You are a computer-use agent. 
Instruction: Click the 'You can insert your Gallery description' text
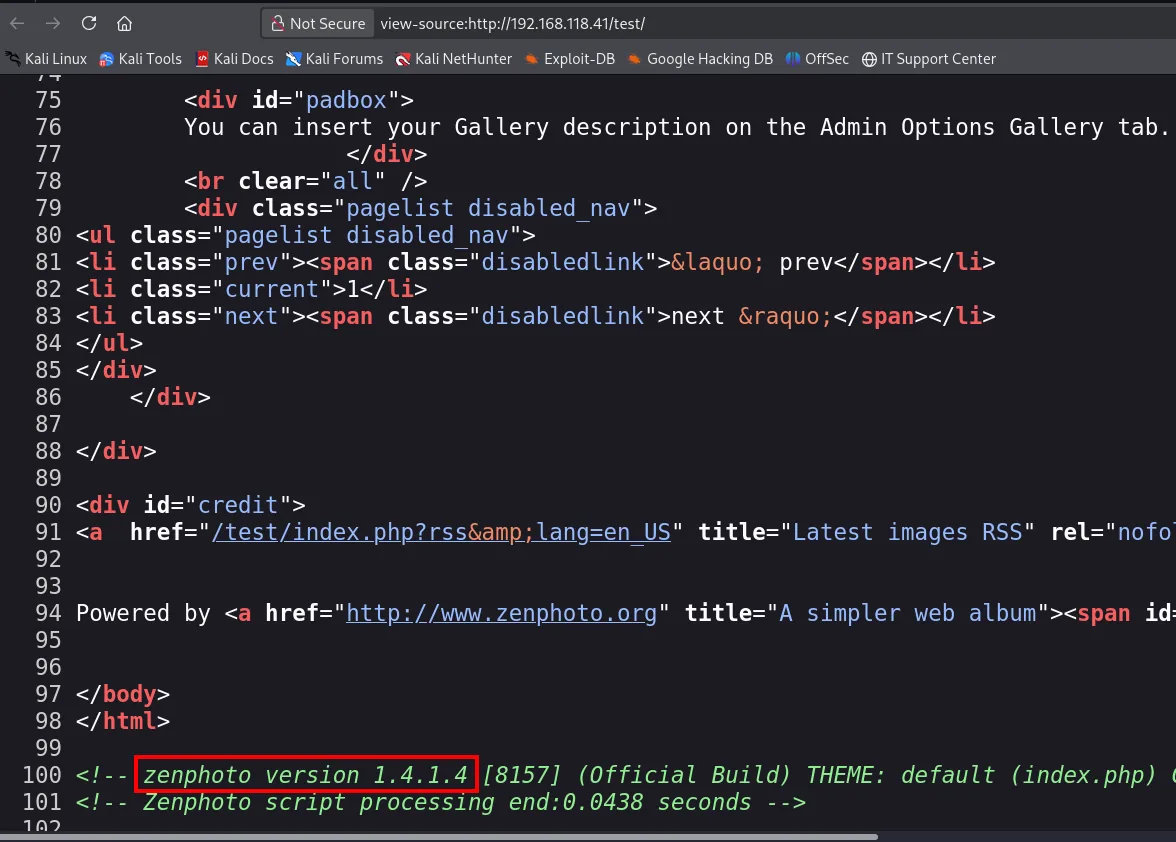click(x=448, y=127)
